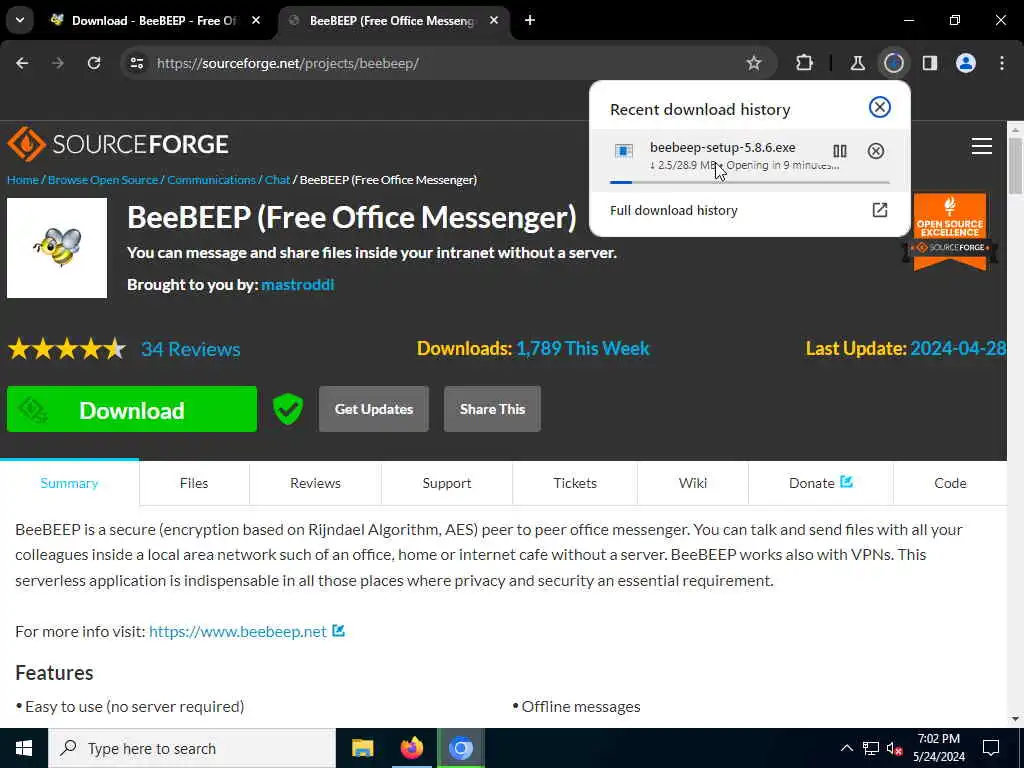Select the Wiki tab
This screenshot has height=768, width=1024.
tap(693, 483)
